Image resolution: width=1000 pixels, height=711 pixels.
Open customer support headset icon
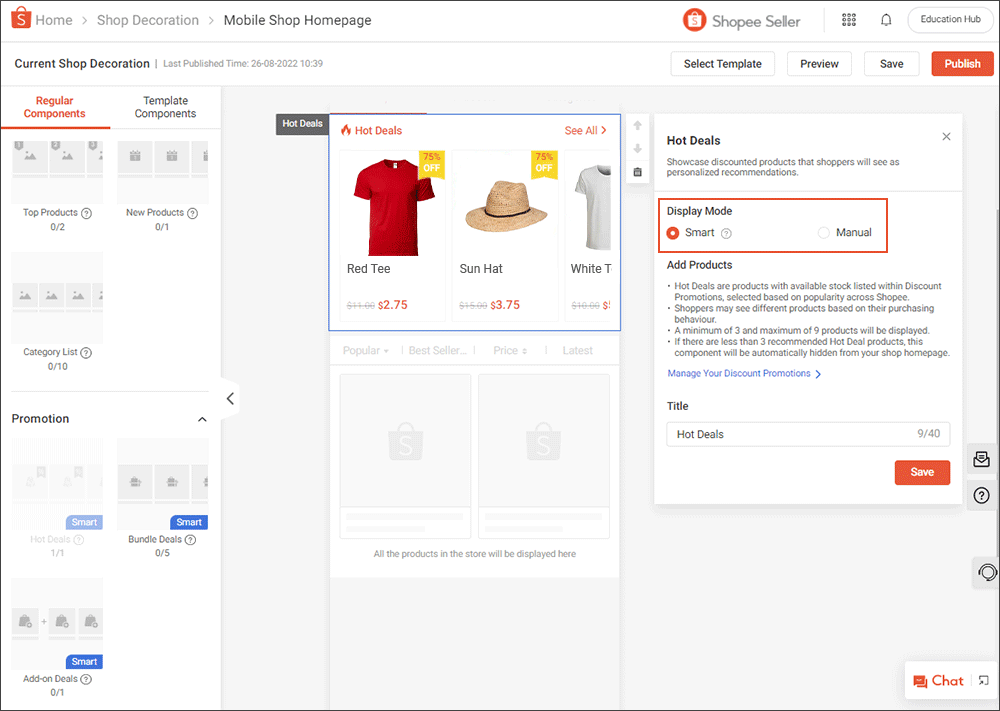click(986, 572)
